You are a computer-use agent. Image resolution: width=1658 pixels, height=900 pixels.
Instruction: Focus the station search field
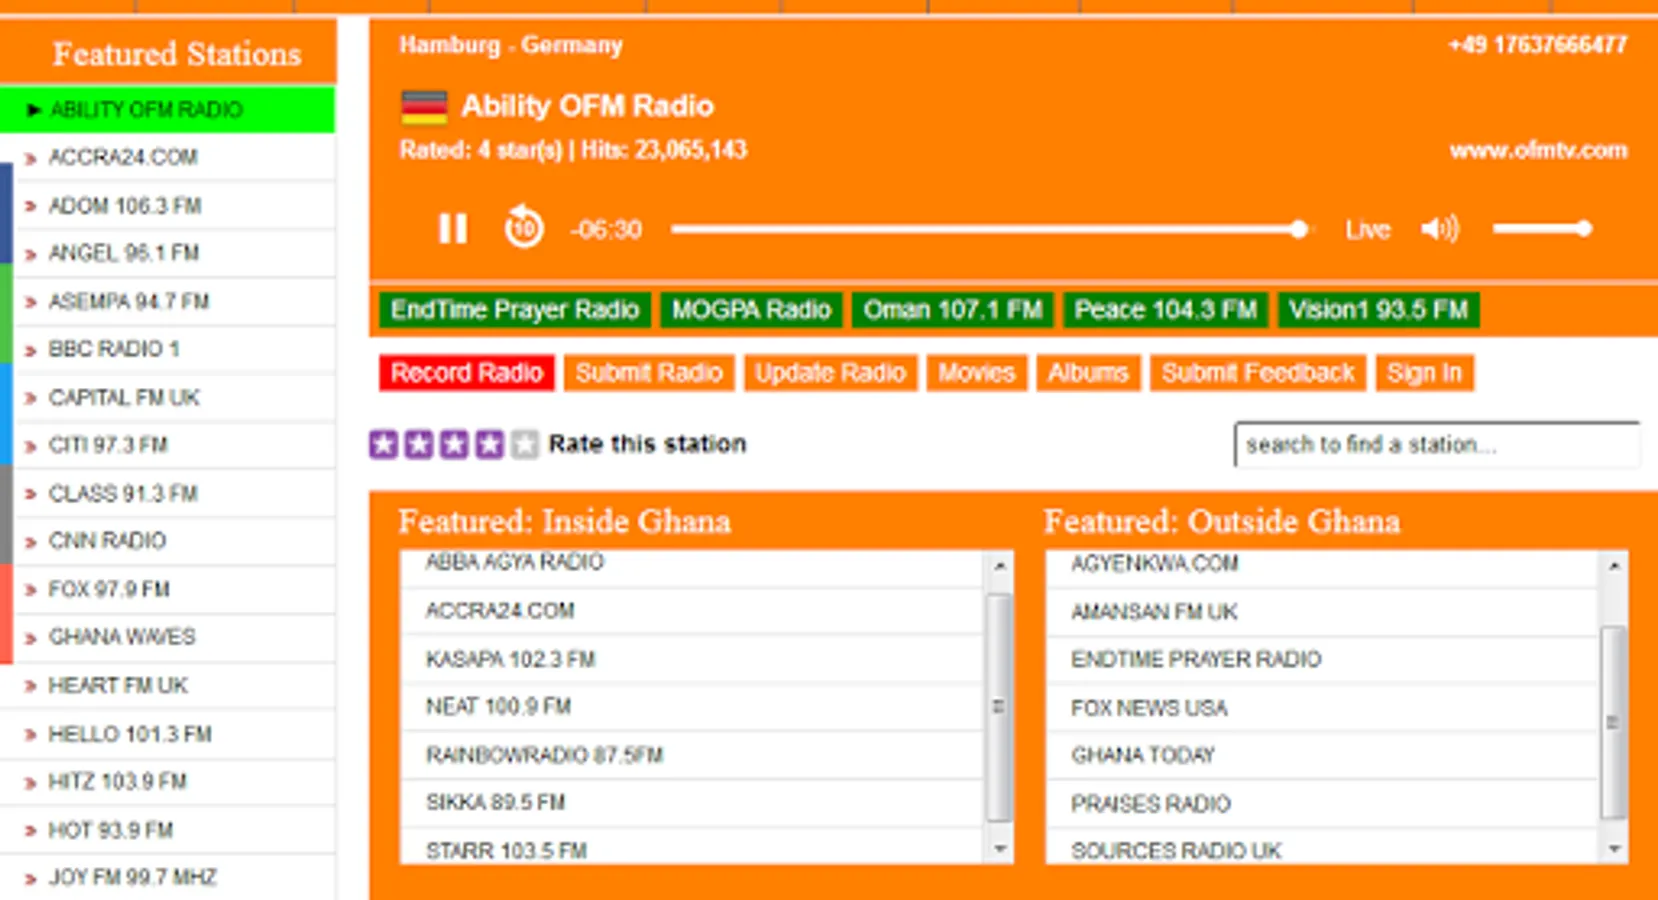point(1437,444)
